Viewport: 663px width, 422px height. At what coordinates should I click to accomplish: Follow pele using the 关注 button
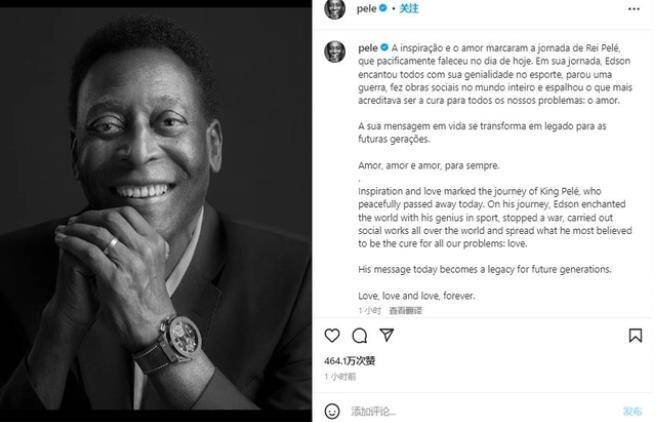(410, 9)
